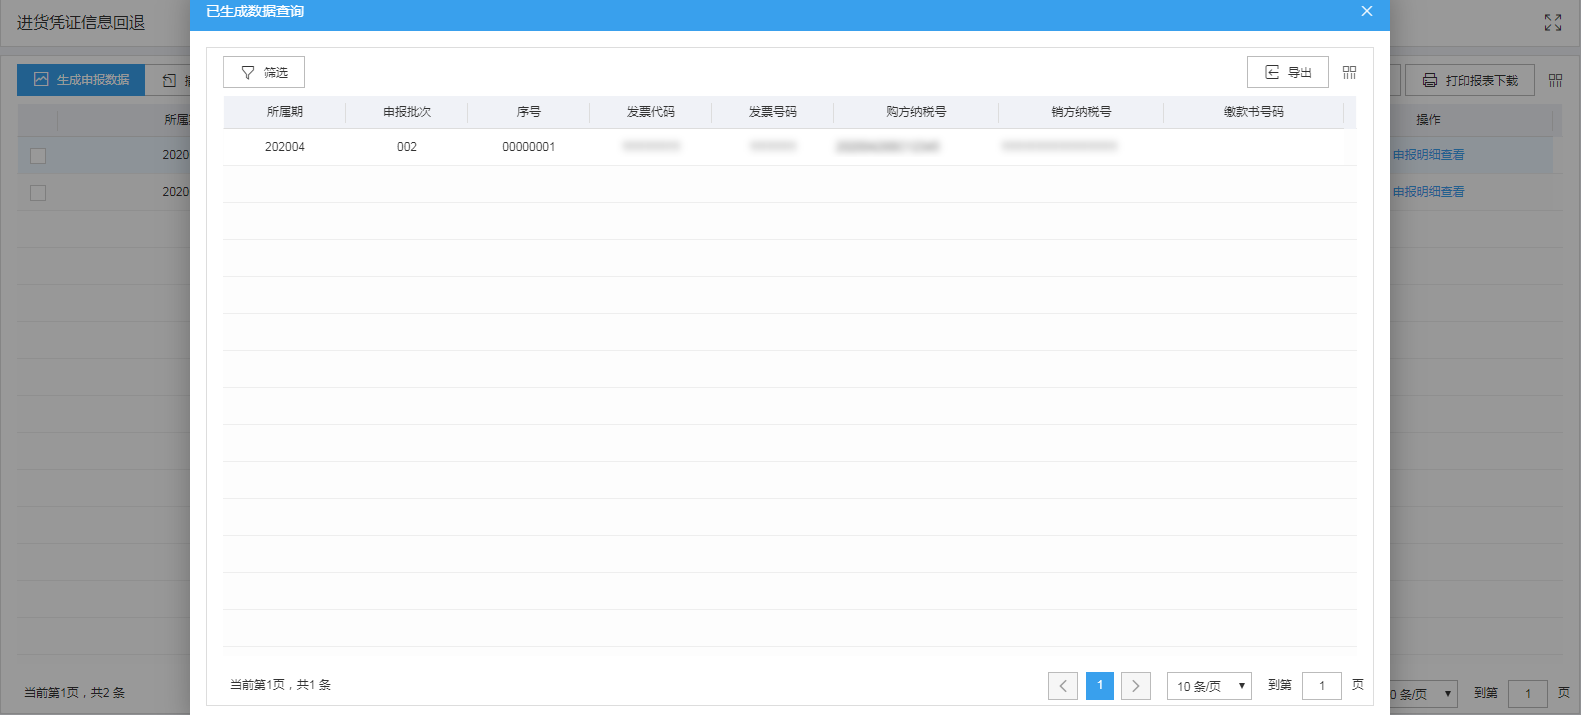
Task: Open second row 申报明细查看 link
Action: click(1428, 192)
